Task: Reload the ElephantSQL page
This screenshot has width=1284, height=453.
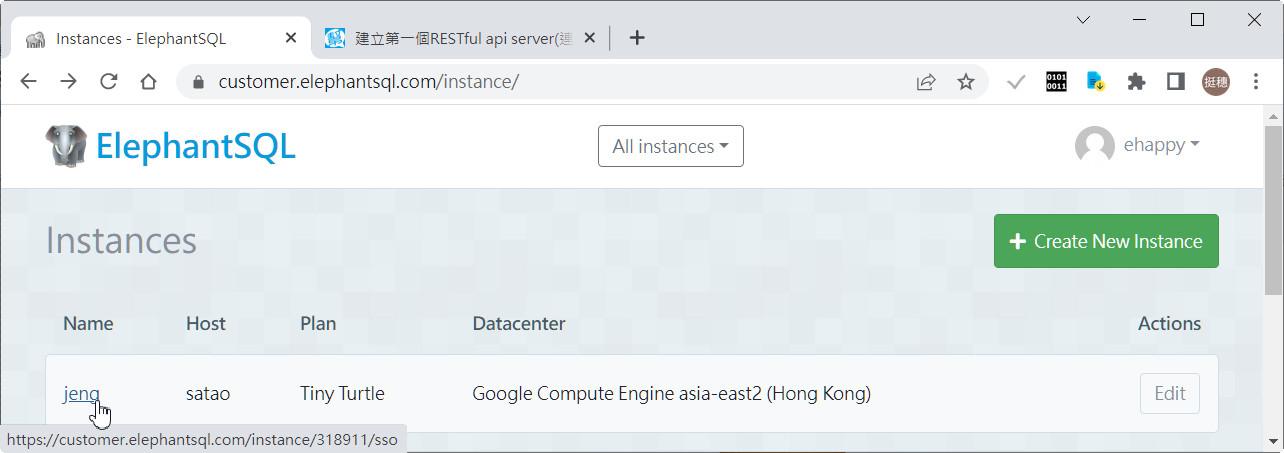Action: click(x=108, y=82)
